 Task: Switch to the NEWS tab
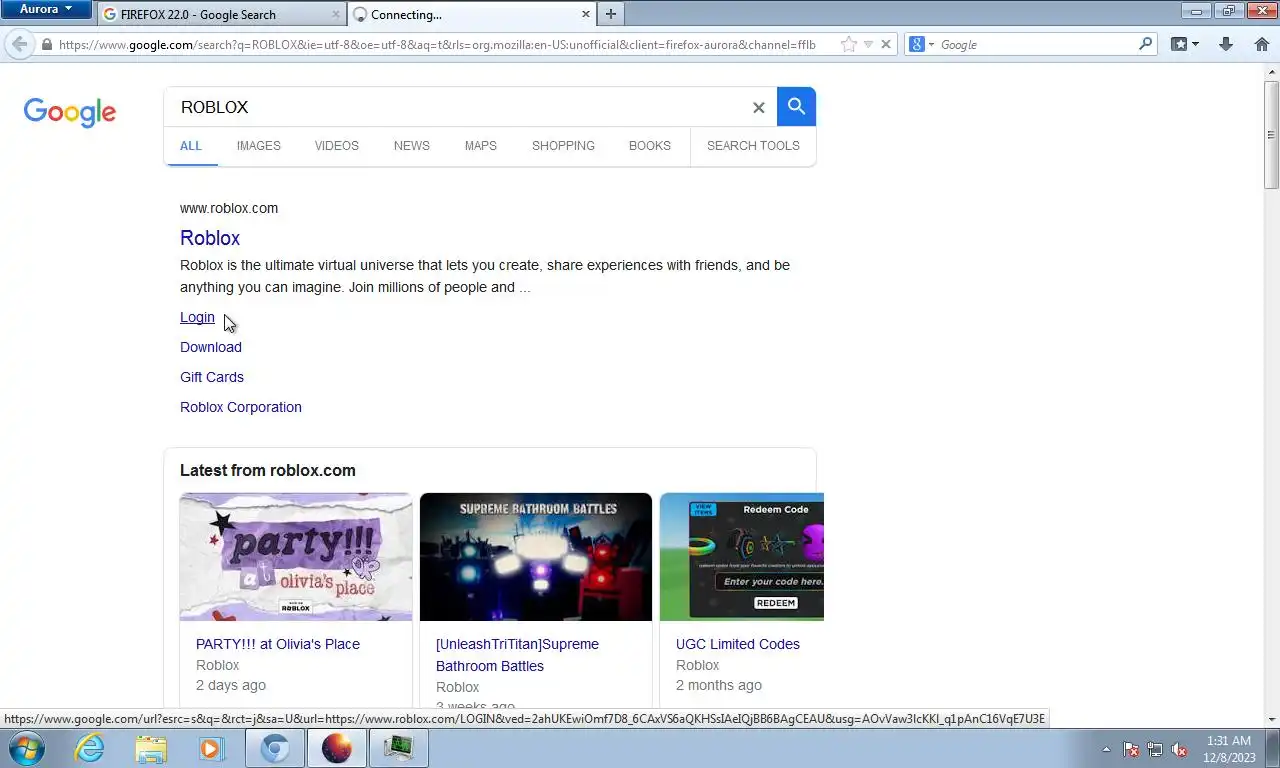(x=412, y=146)
